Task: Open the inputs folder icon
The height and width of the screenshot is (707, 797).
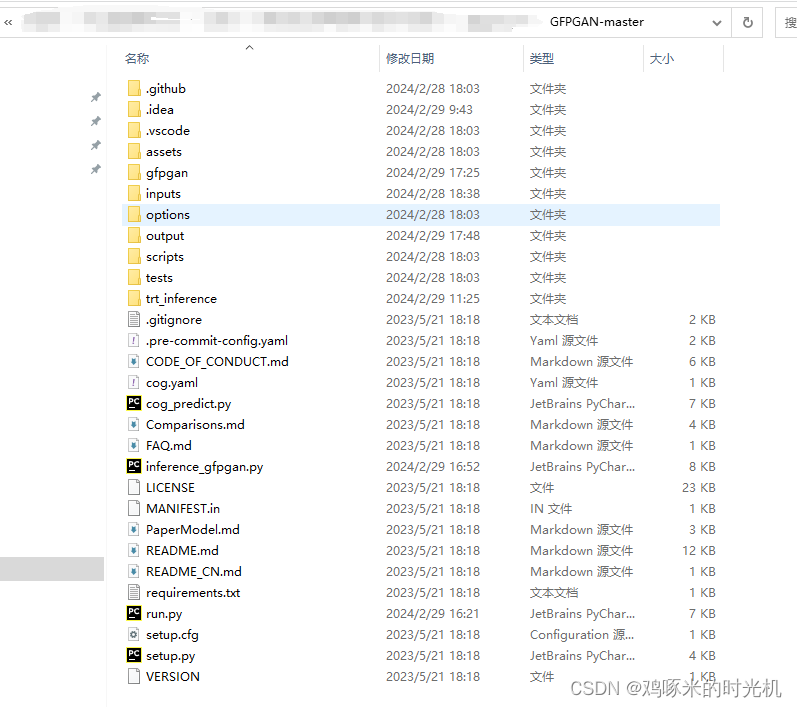Action: tap(134, 194)
